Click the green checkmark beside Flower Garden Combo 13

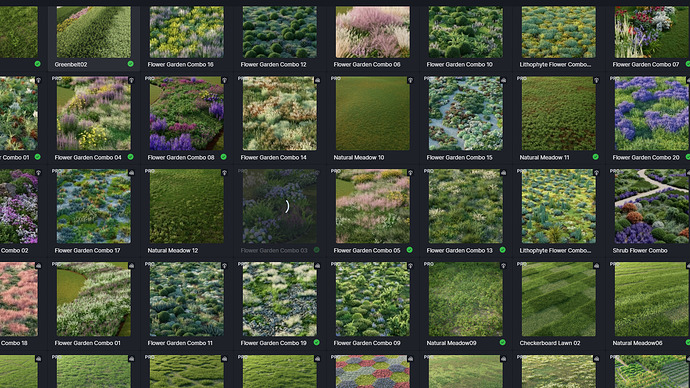tap(503, 250)
